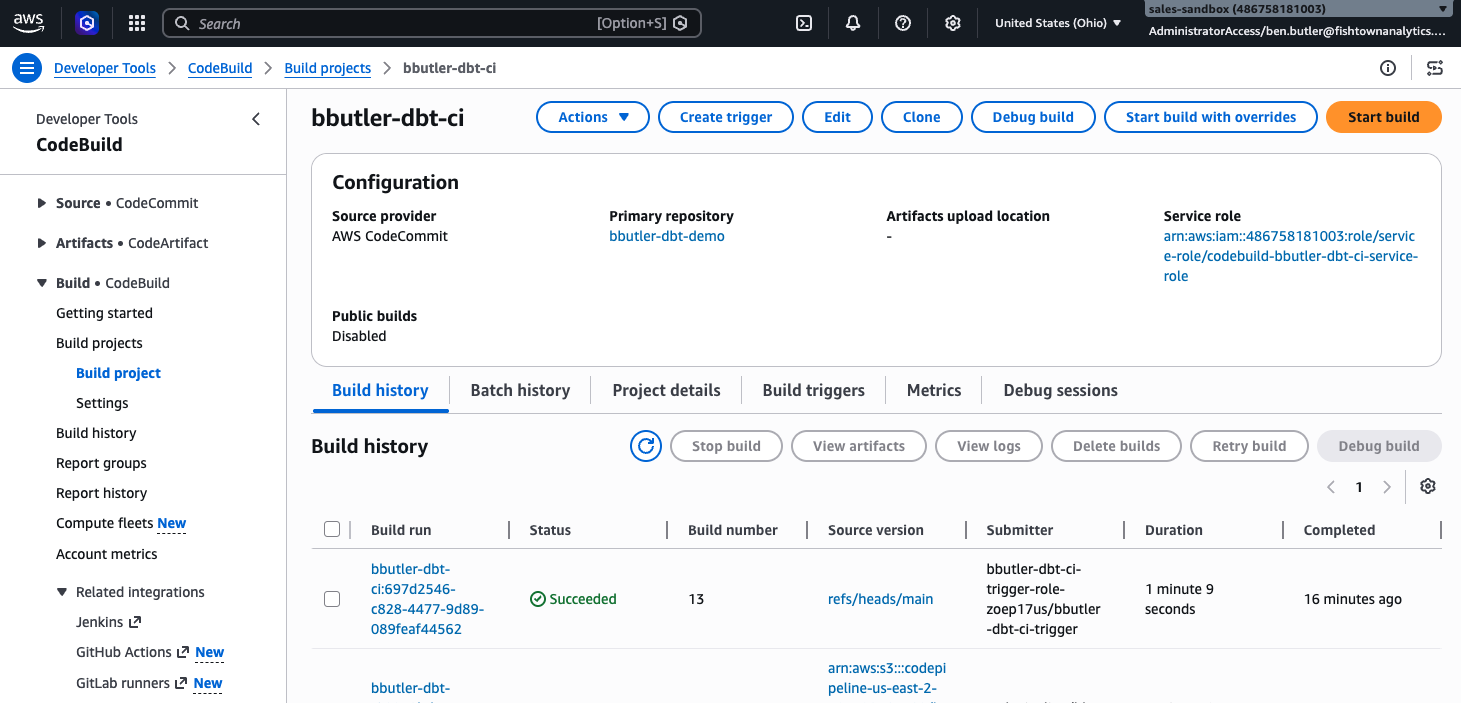
Task: Click Start build with overrides
Action: pyautogui.click(x=1211, y=117)
